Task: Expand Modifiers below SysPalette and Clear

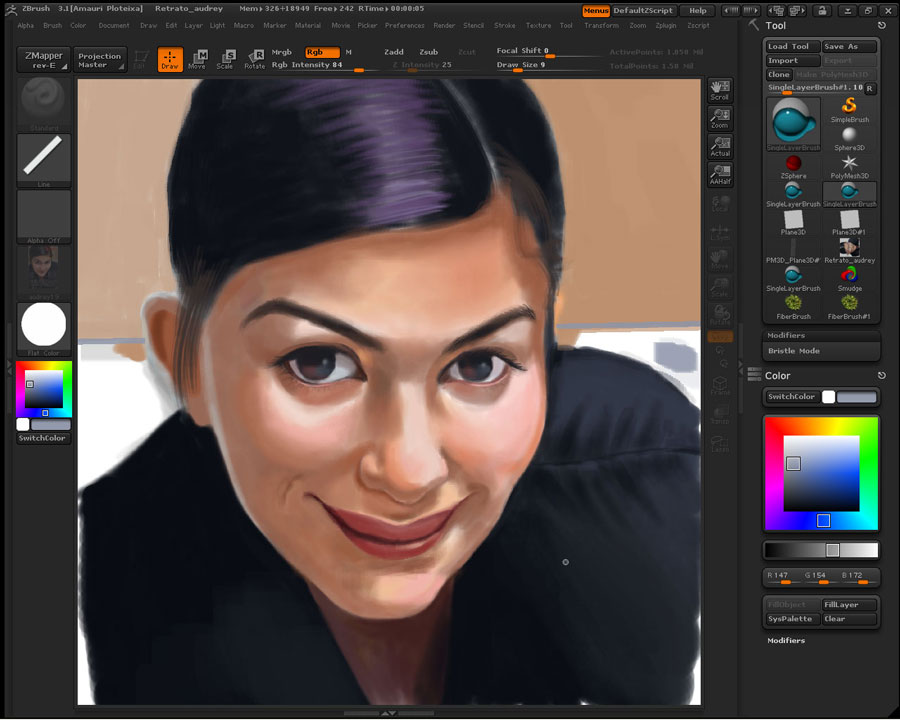Action: pyautogui.click(x=786, y=640)
